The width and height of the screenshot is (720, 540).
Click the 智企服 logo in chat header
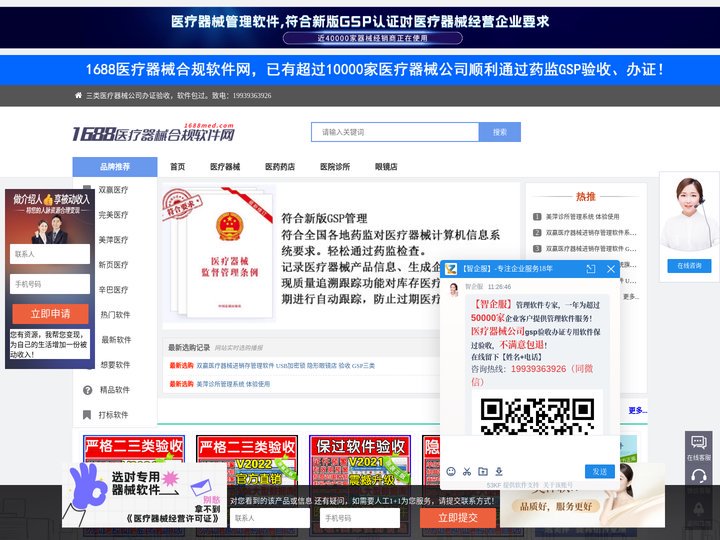click(451, 269)
